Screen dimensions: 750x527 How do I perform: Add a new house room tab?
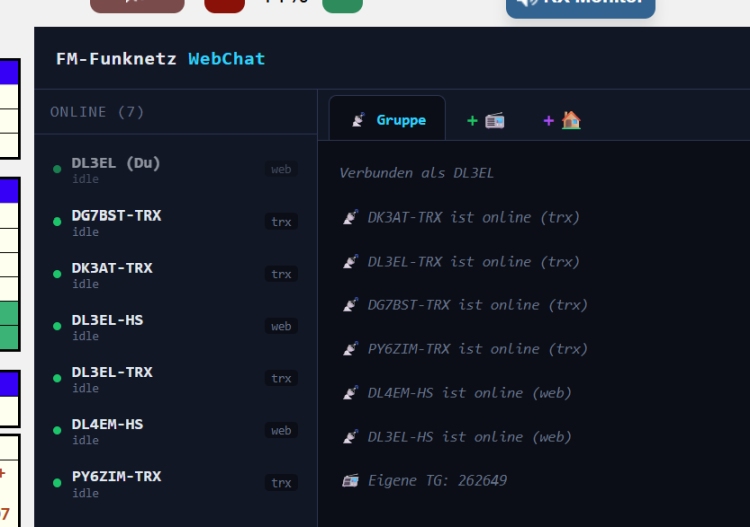pyautogui.click(x=562, y=120)
